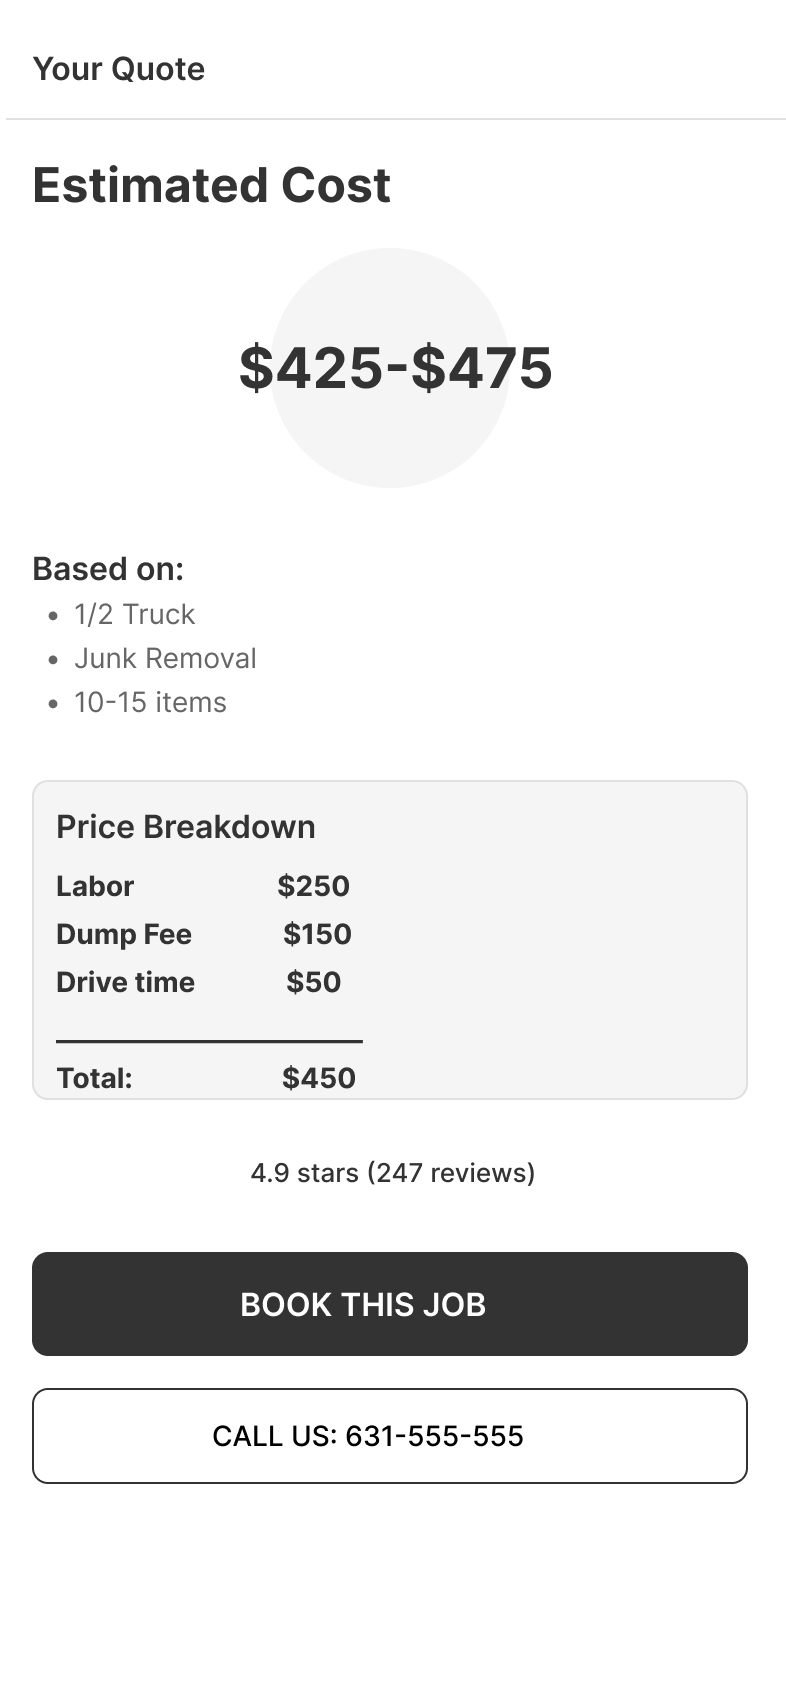Click the Your Quote header title
This screenshot has height=1704, width=786.
point(119,69)
